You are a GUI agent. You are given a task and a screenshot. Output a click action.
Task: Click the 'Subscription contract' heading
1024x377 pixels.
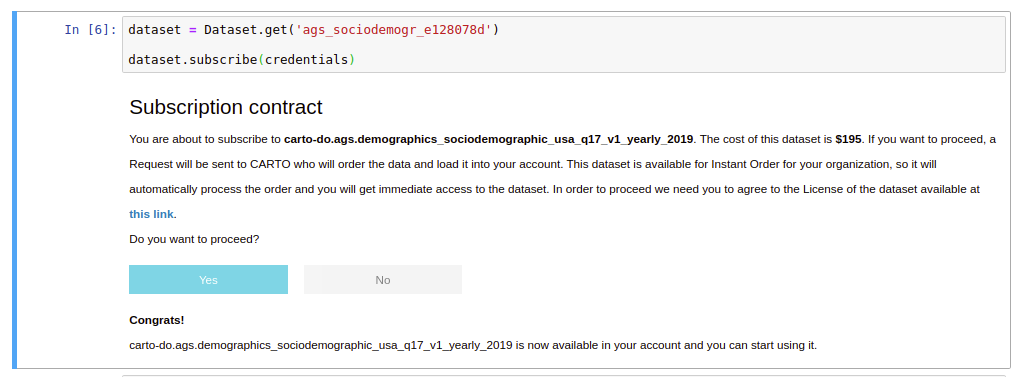[x=226, y=107]
